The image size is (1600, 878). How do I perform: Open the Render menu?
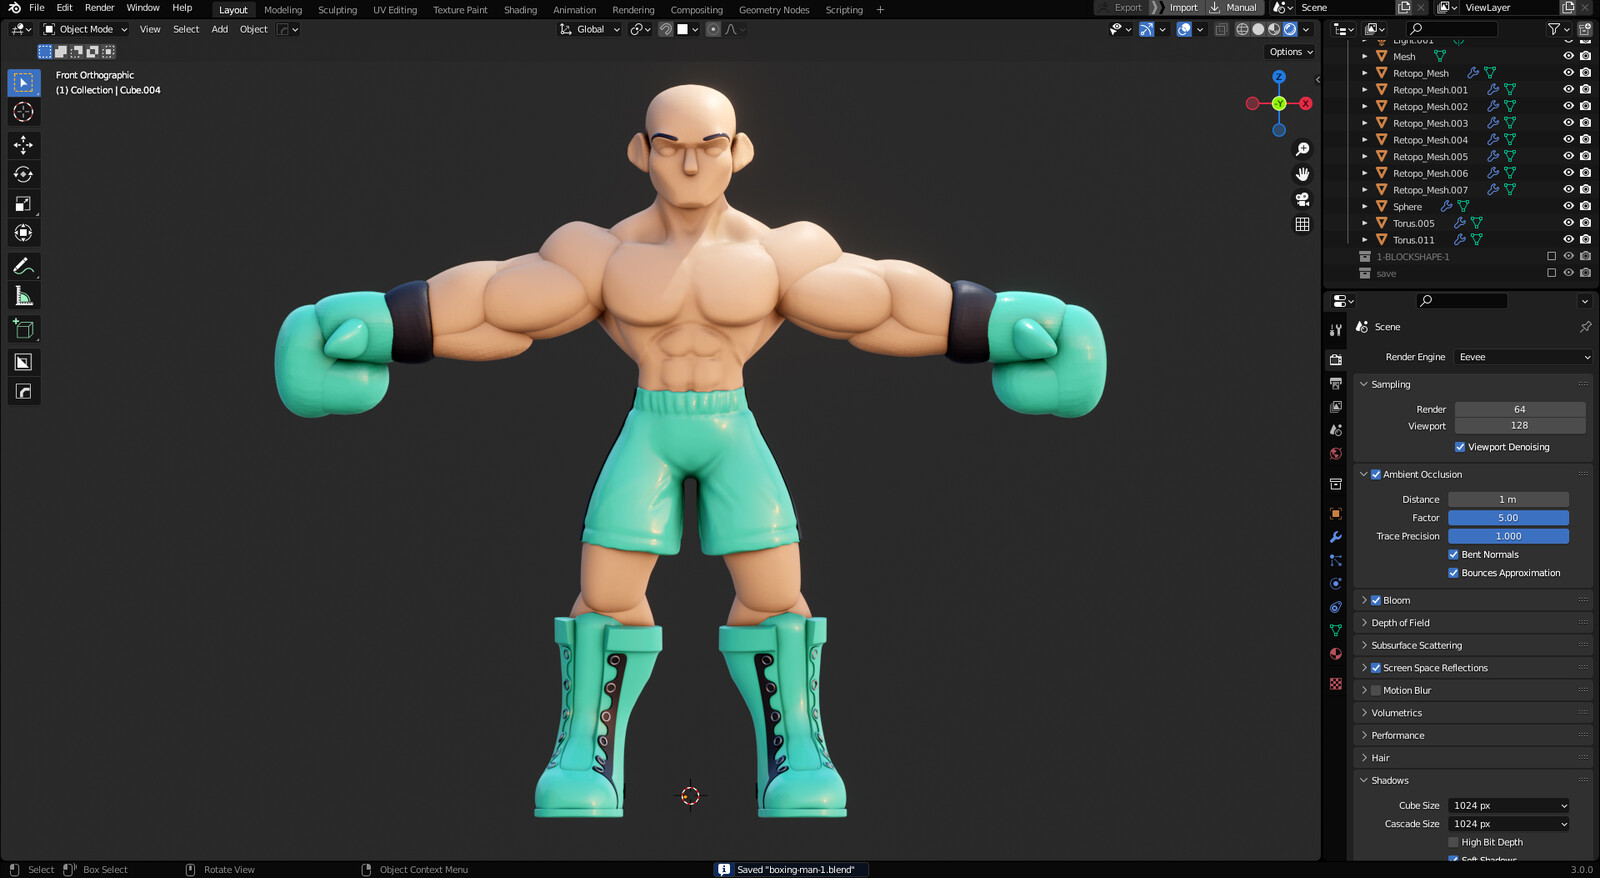tap(99, 8)
